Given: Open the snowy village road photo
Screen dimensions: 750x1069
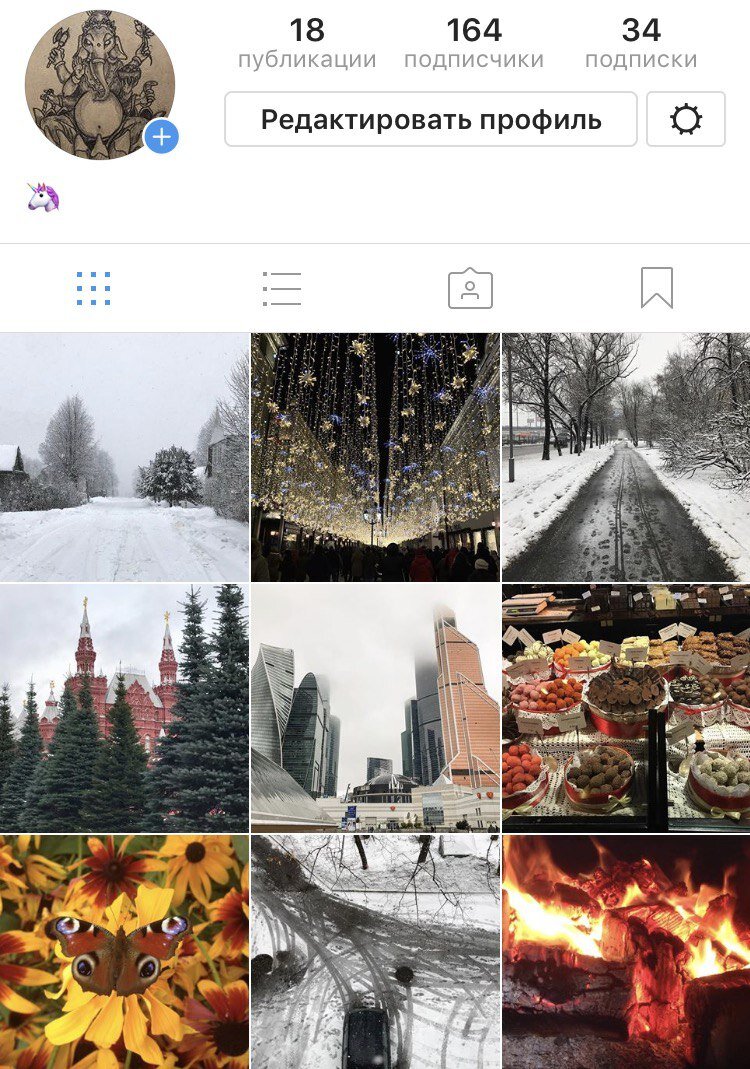Looking at the screenshot, I should pyautogui.click(x=124, y=457).
